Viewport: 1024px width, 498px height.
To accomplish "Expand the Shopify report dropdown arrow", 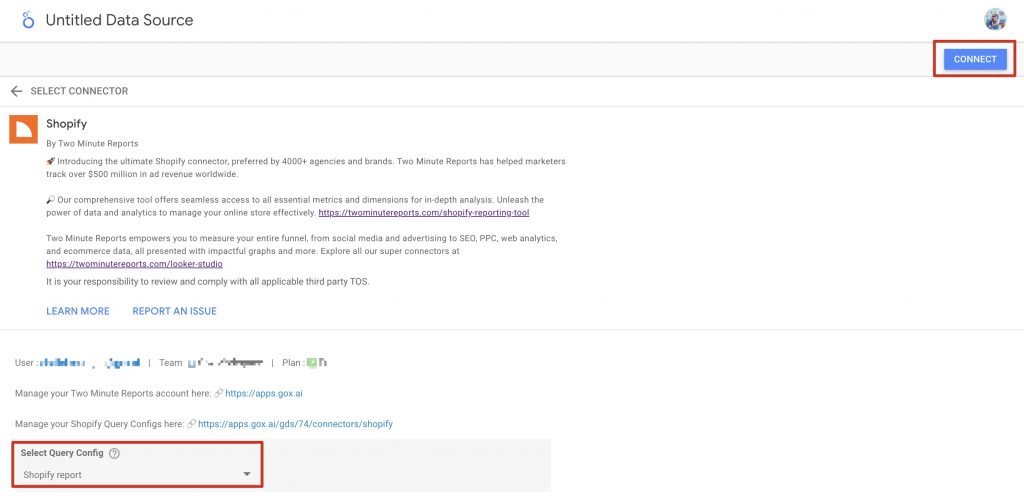I will [x=247, y=474].
